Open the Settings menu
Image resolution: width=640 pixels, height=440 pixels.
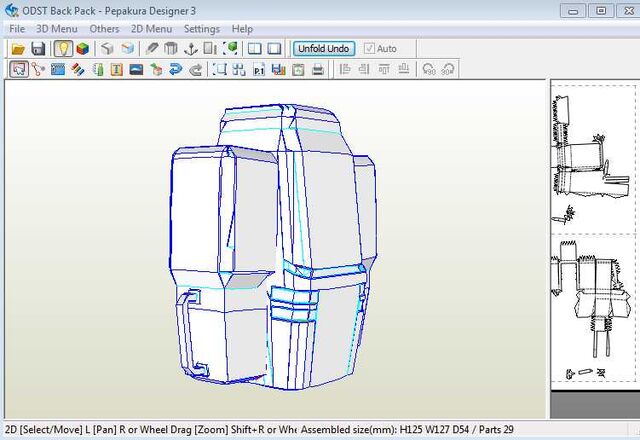(x=202, y=29)
